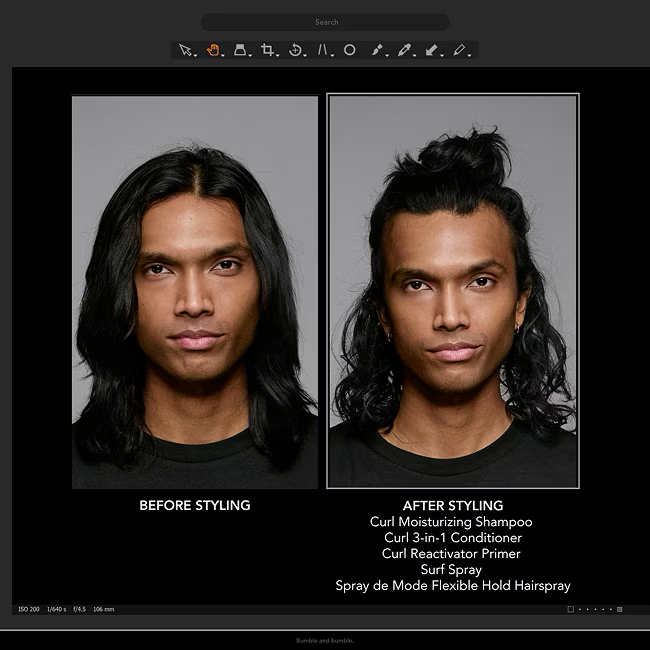Switch to grid view icon in status bar
Viewport: 650px width, 650px height.
[x=619, y=609]
